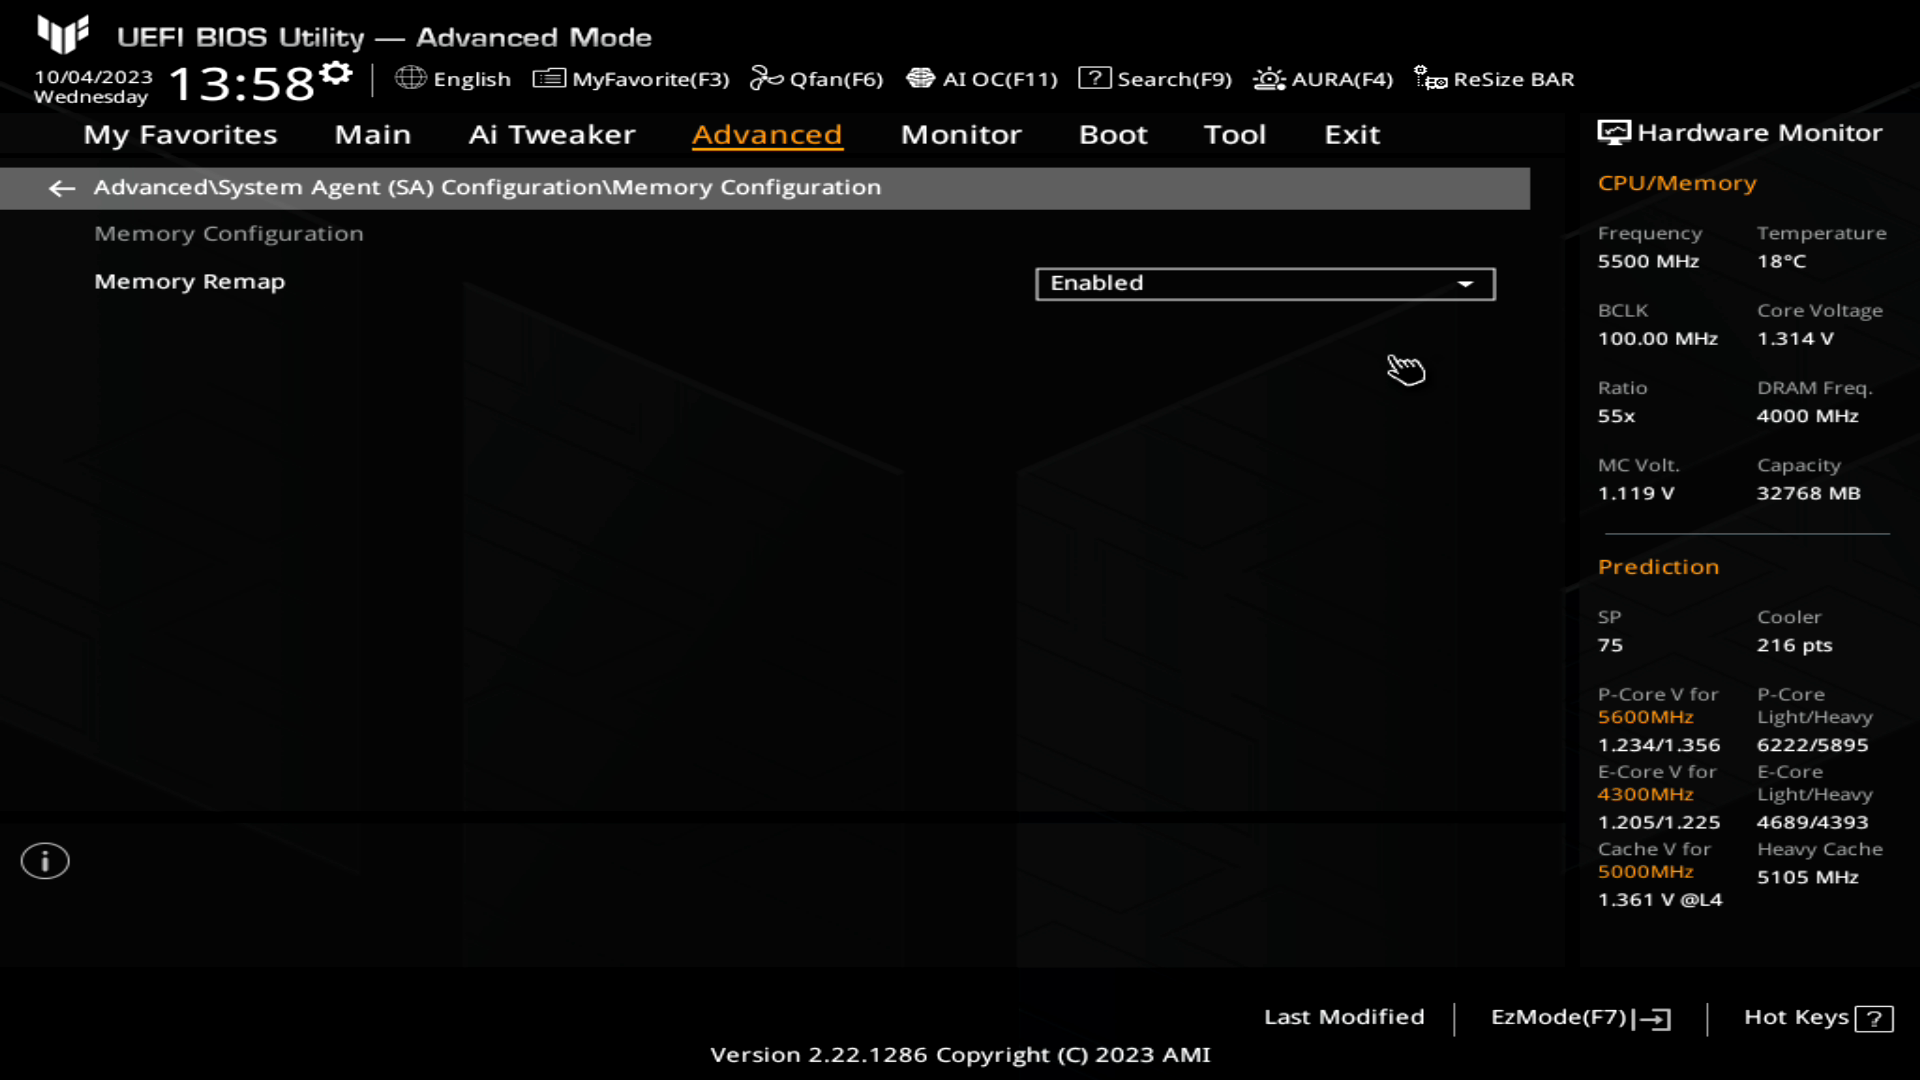Click the 55x ratio value

[1616, 416]
